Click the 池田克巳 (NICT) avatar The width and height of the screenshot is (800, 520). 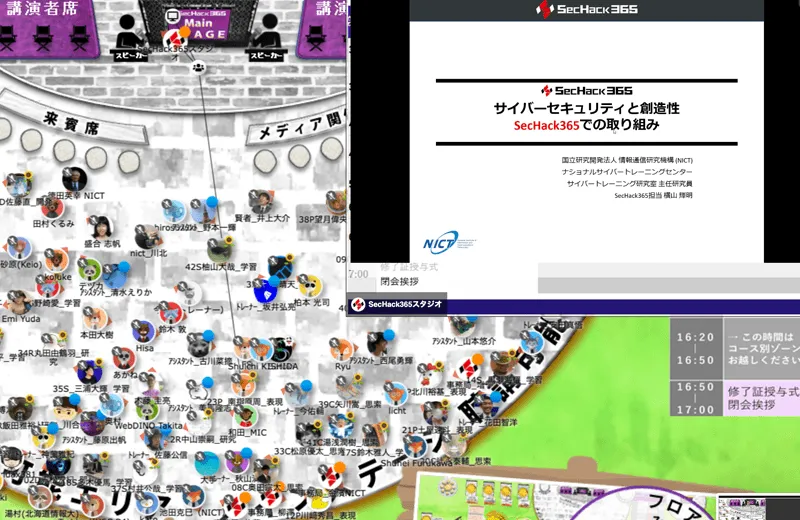click(193, 496)
